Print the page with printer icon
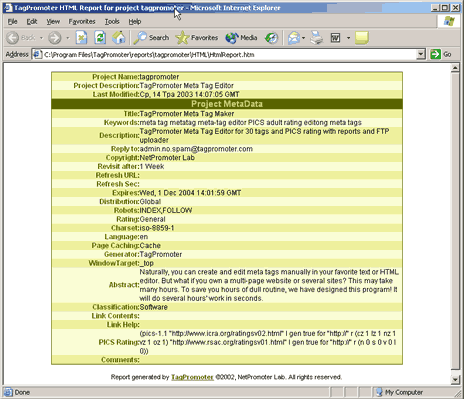The image size is (464, 399). (316, 38)
